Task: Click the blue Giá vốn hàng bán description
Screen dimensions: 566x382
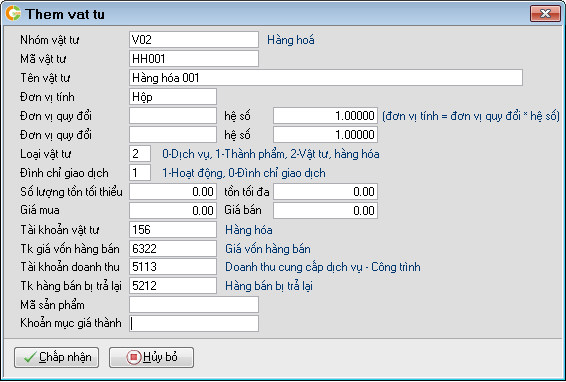Action: pos(268,249)
